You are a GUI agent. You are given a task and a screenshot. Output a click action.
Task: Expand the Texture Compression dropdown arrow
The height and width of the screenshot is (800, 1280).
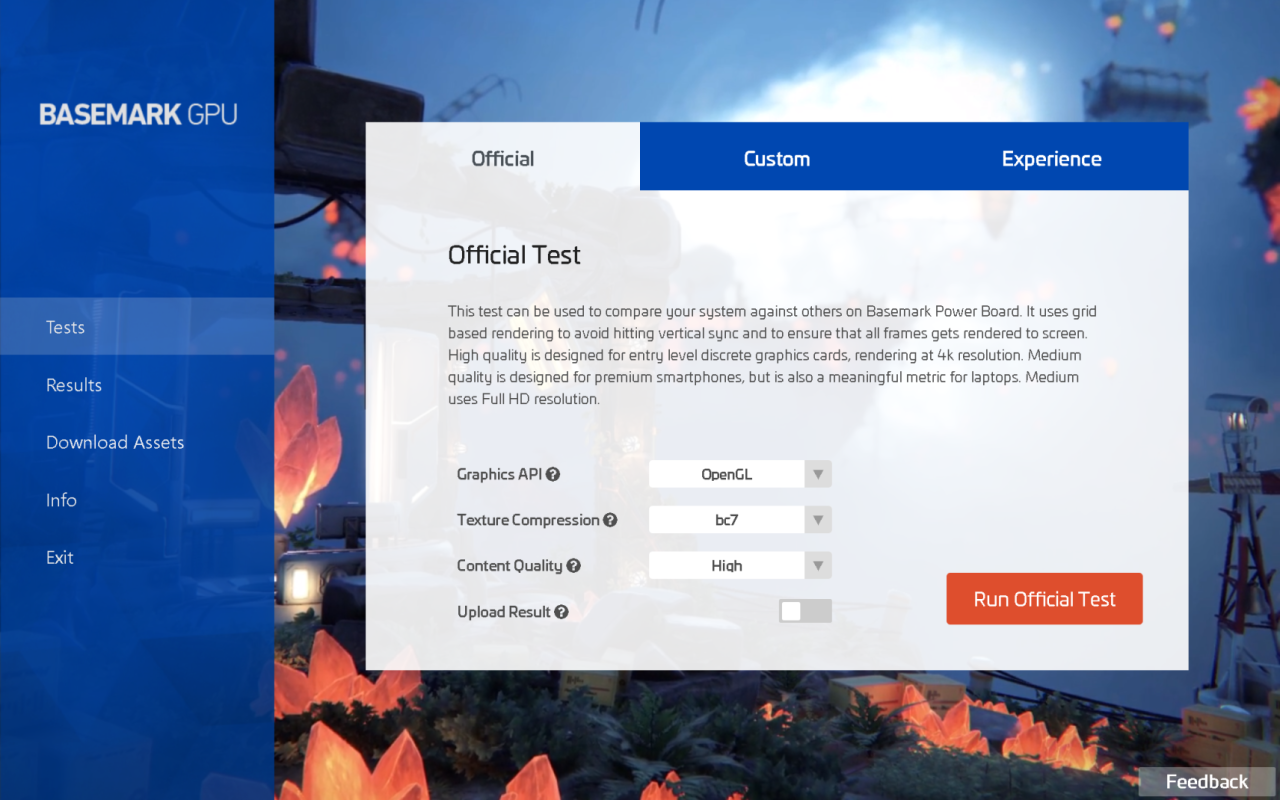(818, 520)
